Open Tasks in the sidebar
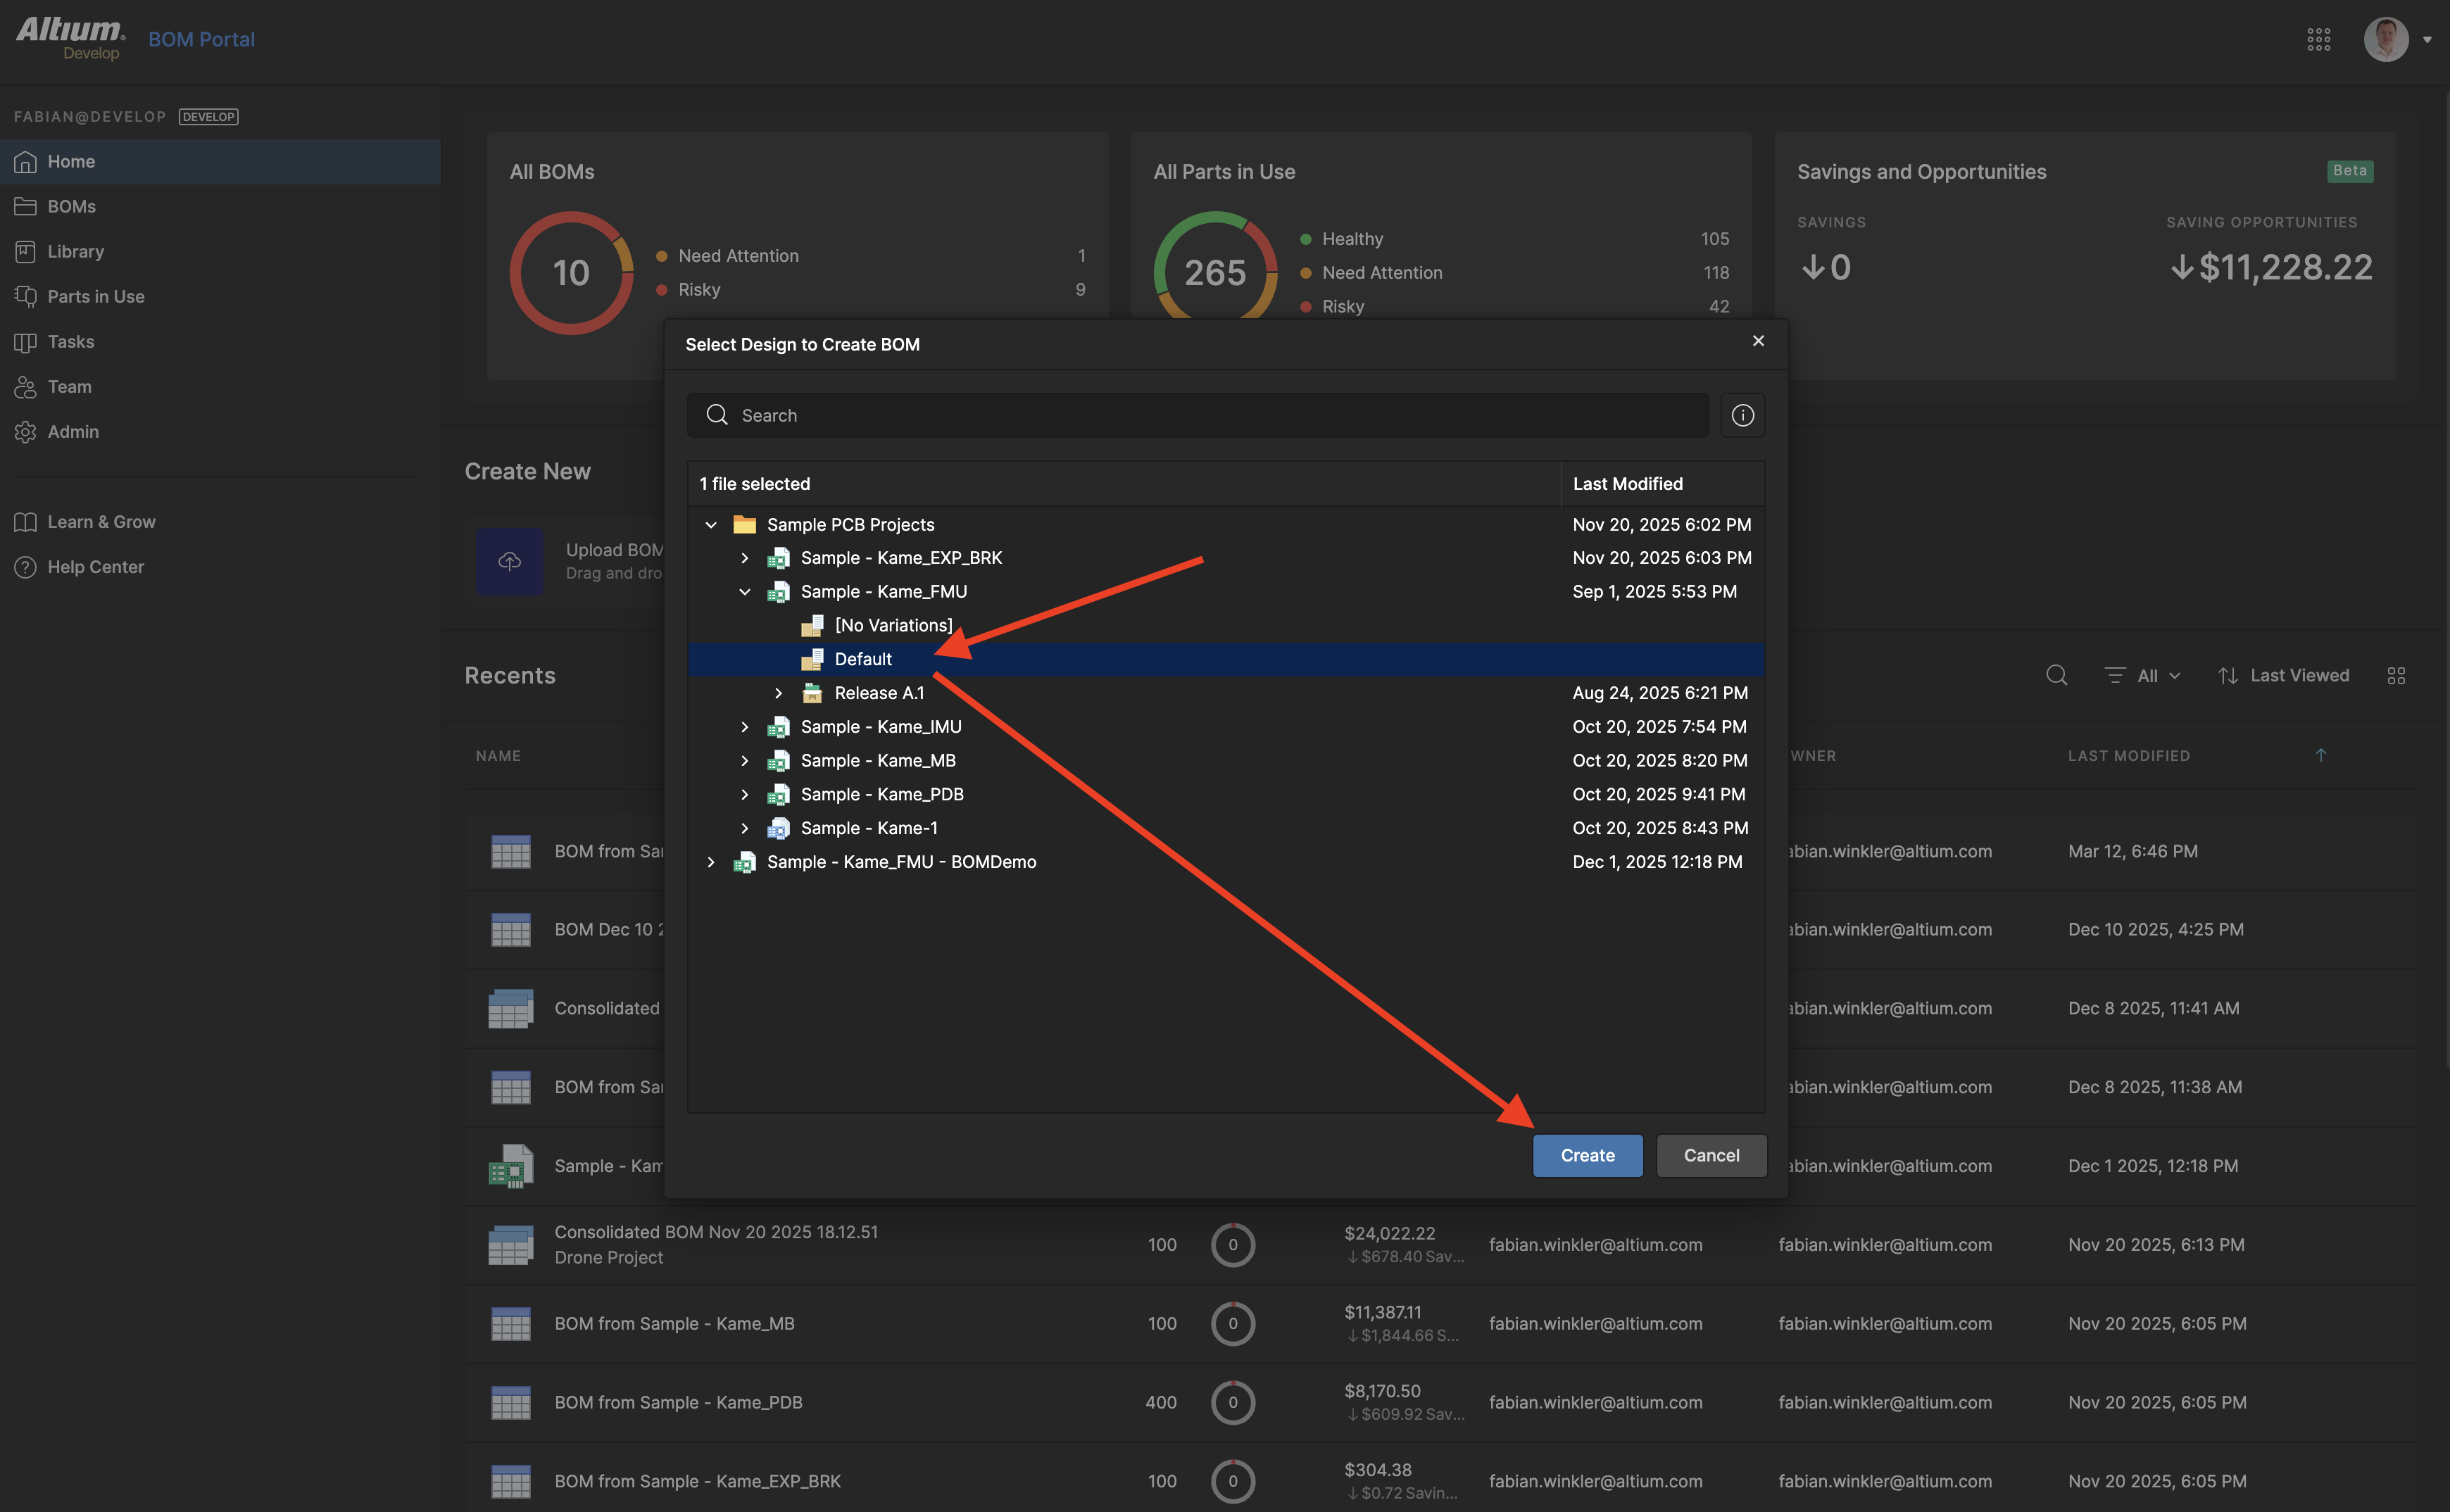The image size is (2450, 1512). click(220, 341)
